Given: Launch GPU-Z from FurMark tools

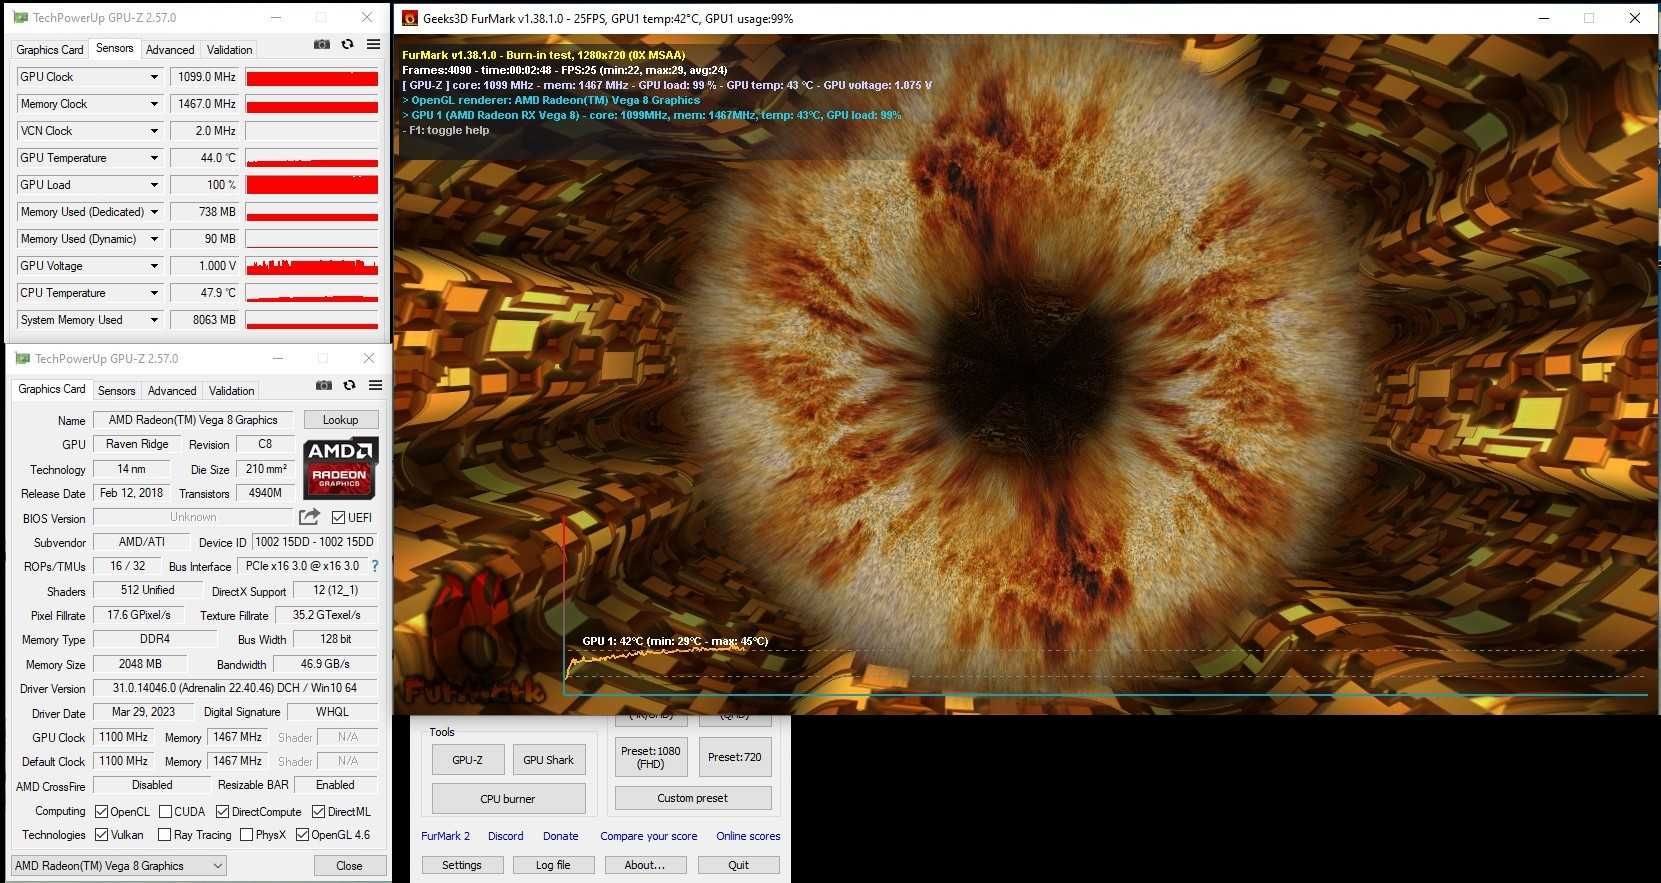Looking at the screenshot, I should click(468, 760).
